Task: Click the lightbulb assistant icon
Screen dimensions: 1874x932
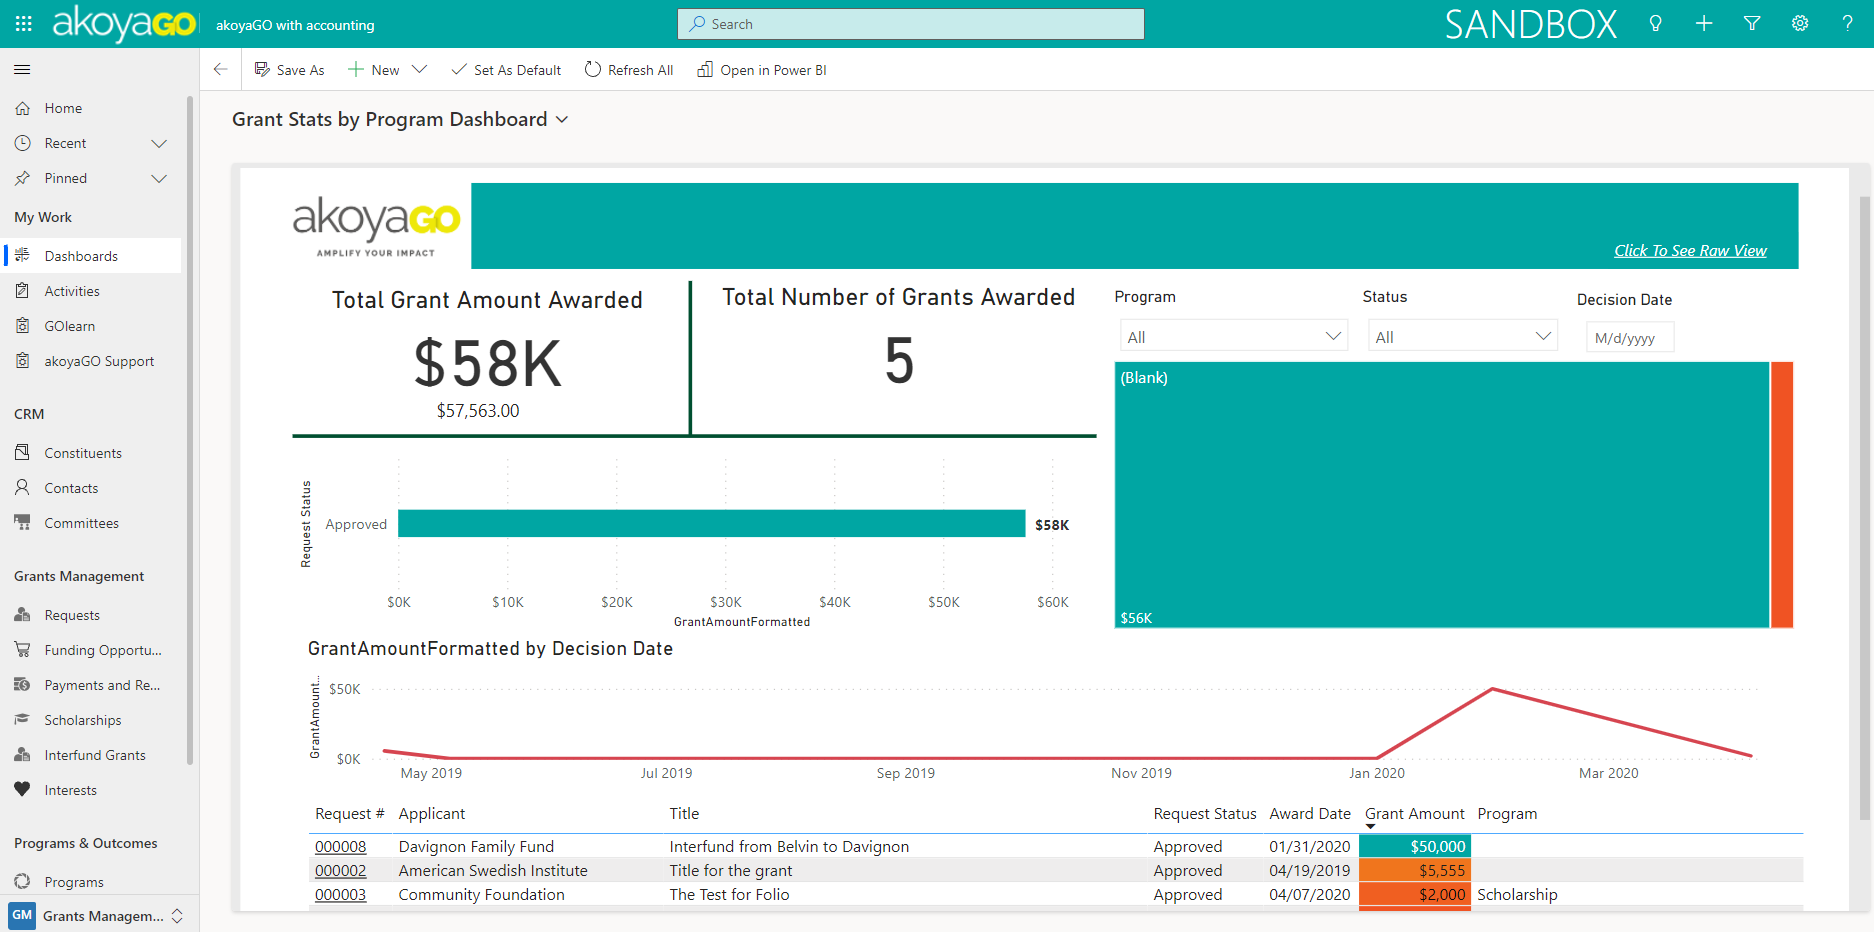Action: [1655, 23]
